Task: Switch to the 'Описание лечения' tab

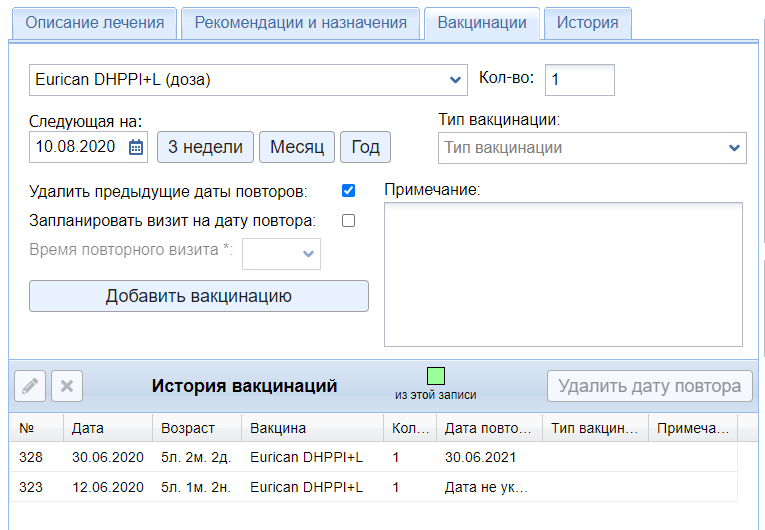Action: 93,23
